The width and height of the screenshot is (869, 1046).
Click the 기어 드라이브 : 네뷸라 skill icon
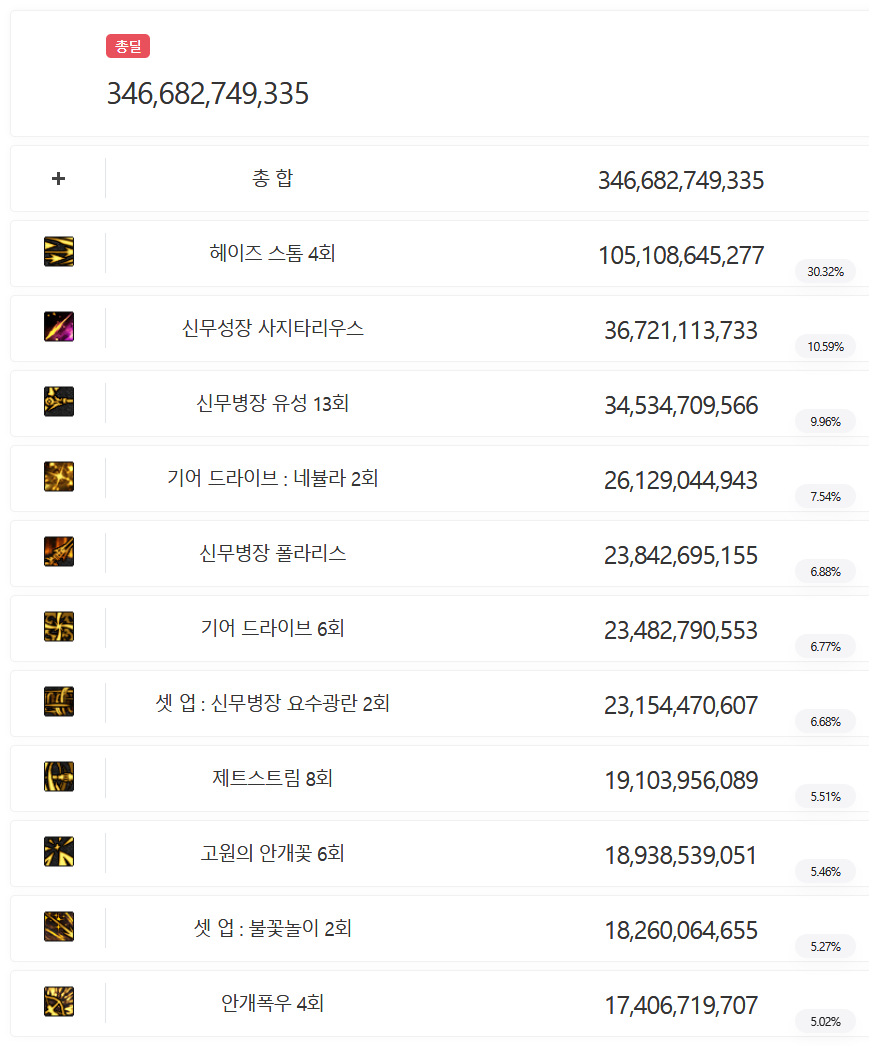pos(59,477)
